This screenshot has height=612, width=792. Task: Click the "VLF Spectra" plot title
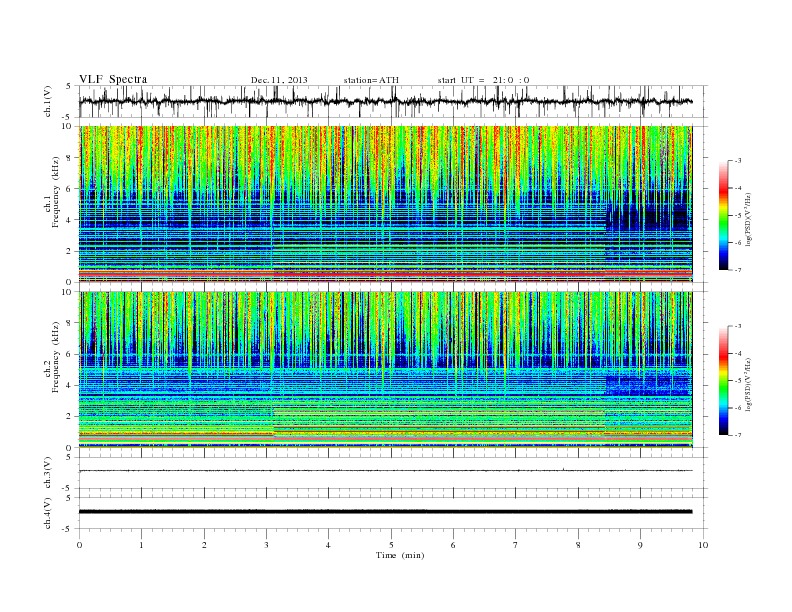113,79
